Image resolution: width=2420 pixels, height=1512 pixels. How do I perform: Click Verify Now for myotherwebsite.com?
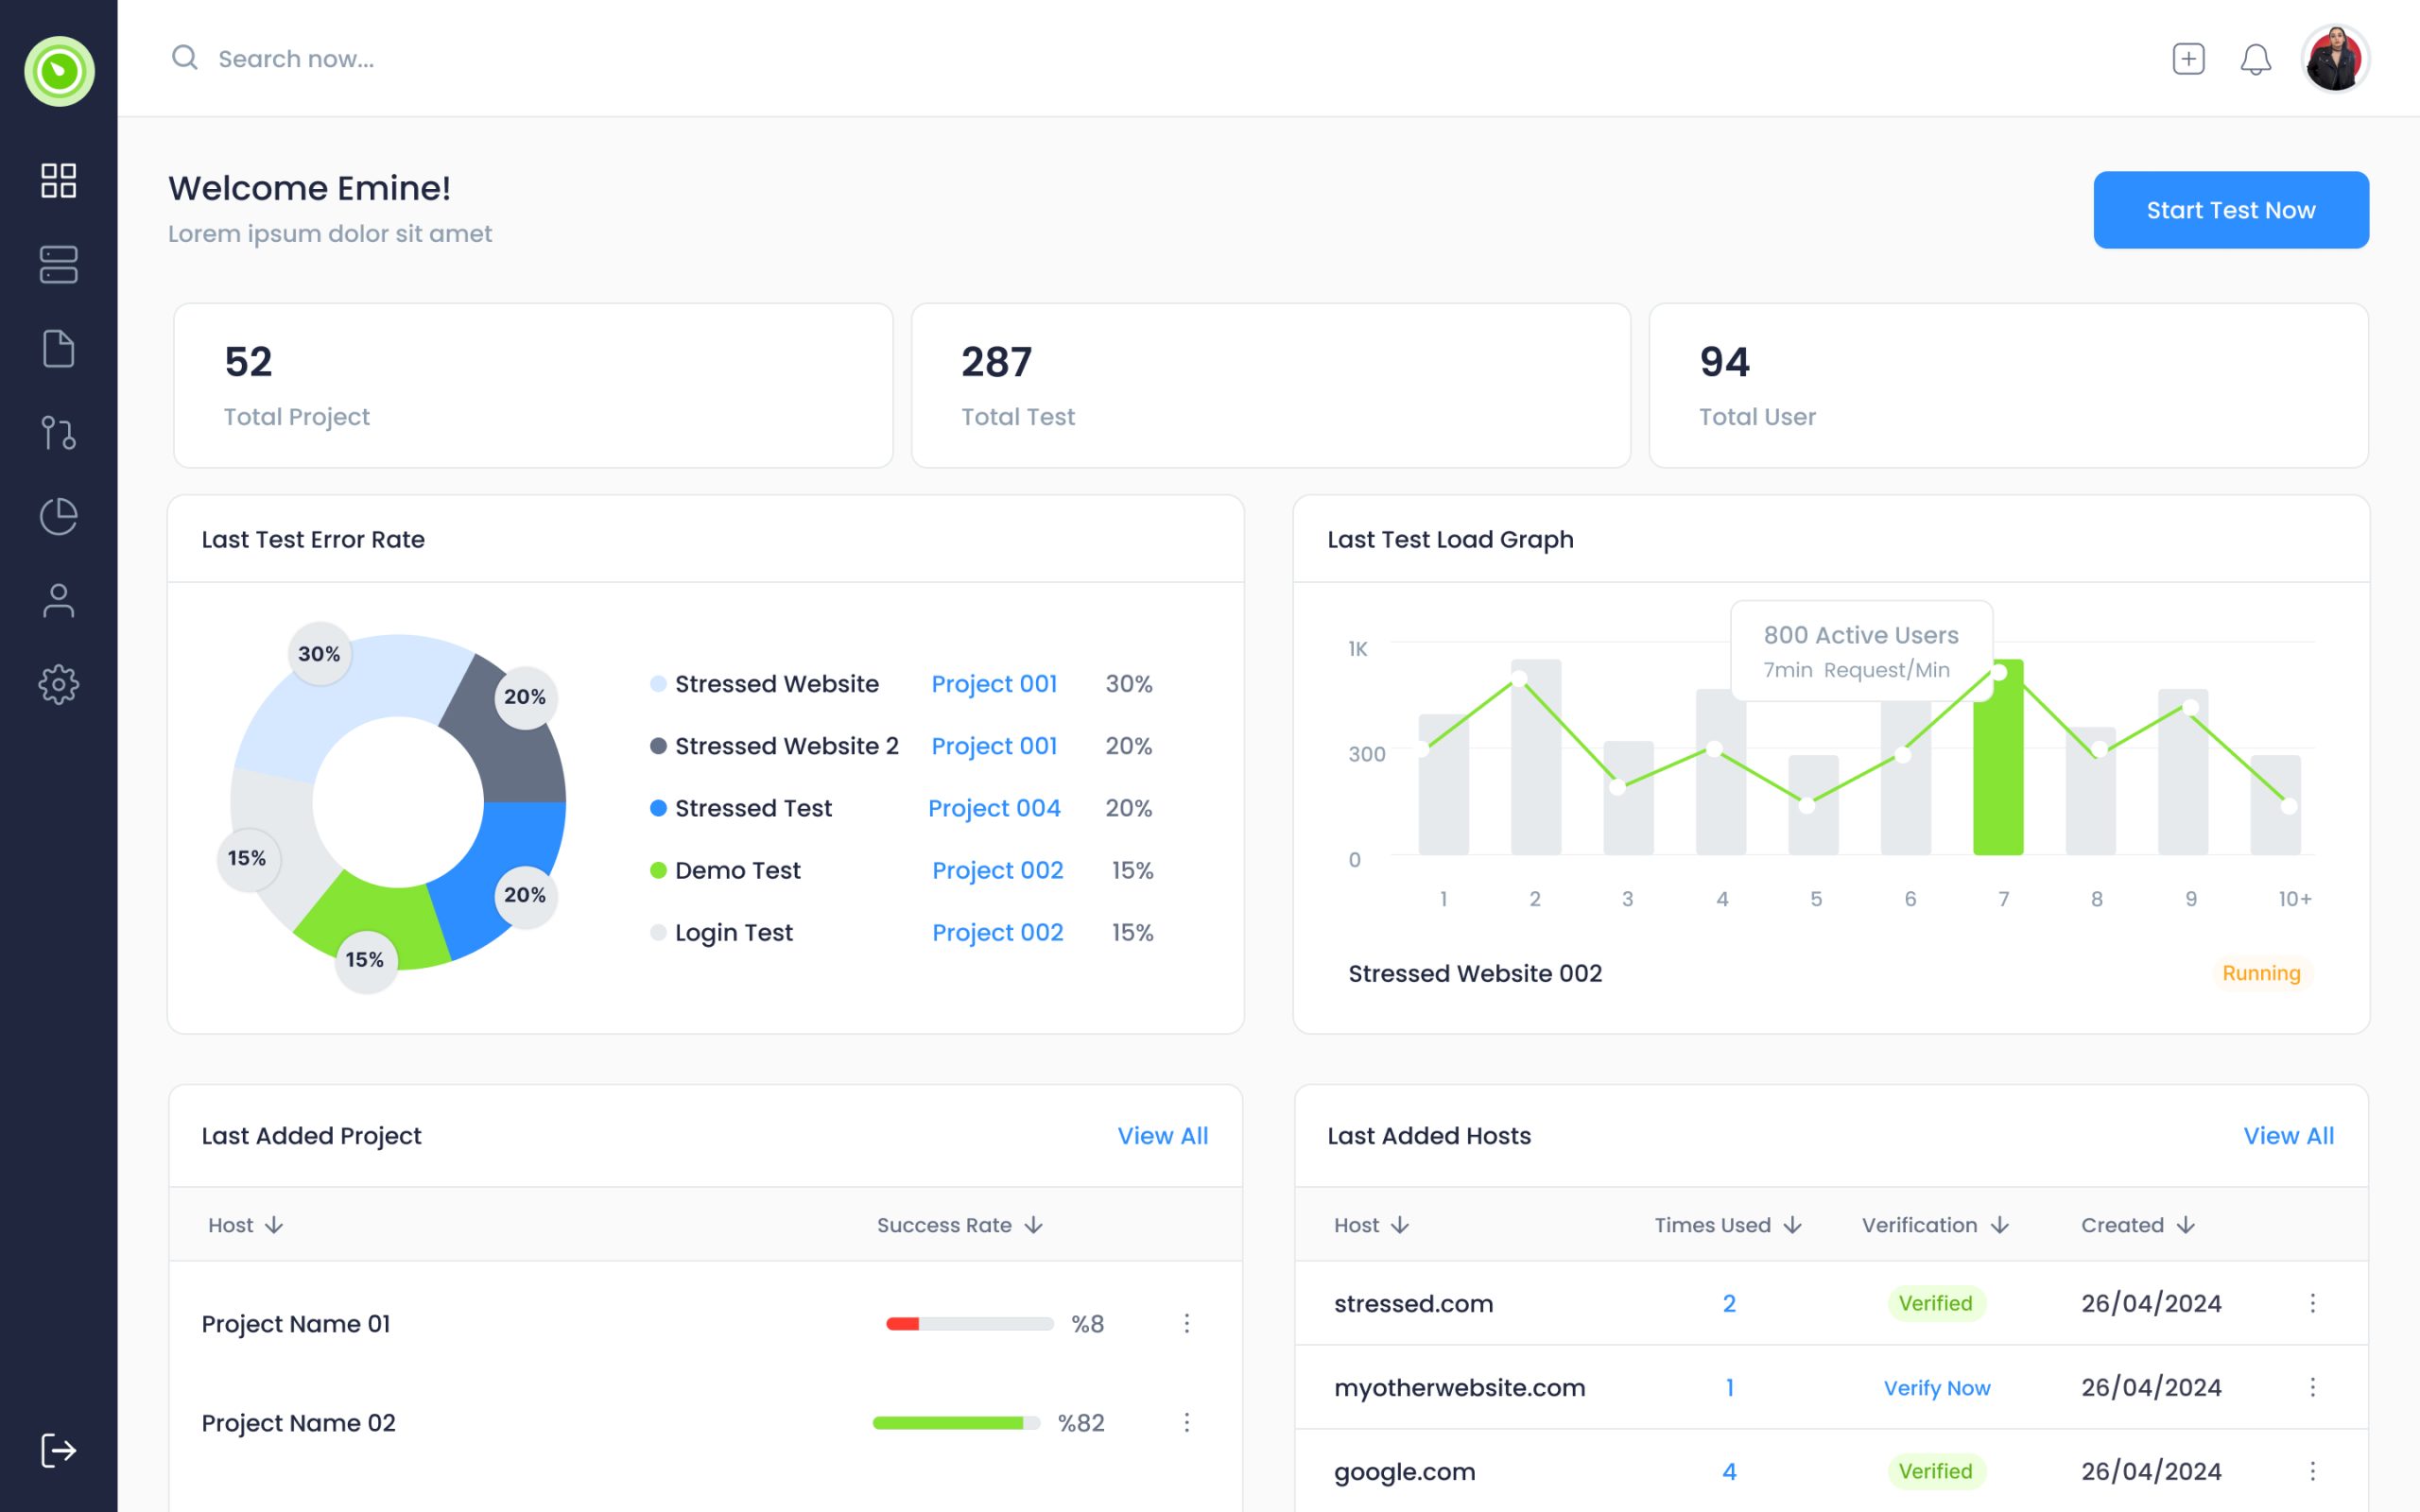[x=1936, y=1388]
